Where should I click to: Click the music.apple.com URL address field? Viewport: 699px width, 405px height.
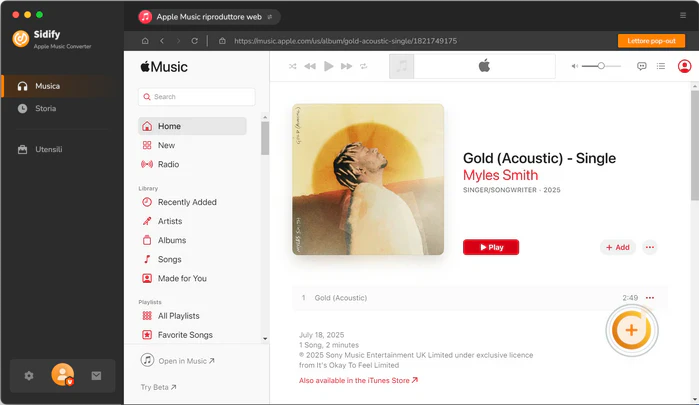(x=345, y=41)
